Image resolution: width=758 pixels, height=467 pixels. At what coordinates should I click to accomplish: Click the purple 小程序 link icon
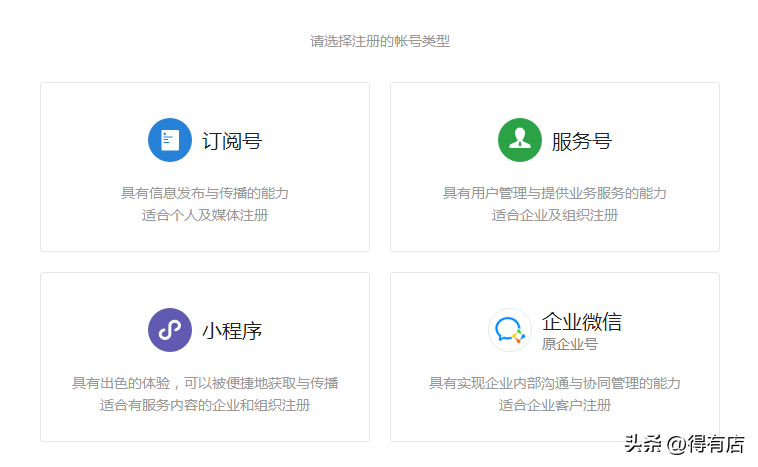[170, 330]
